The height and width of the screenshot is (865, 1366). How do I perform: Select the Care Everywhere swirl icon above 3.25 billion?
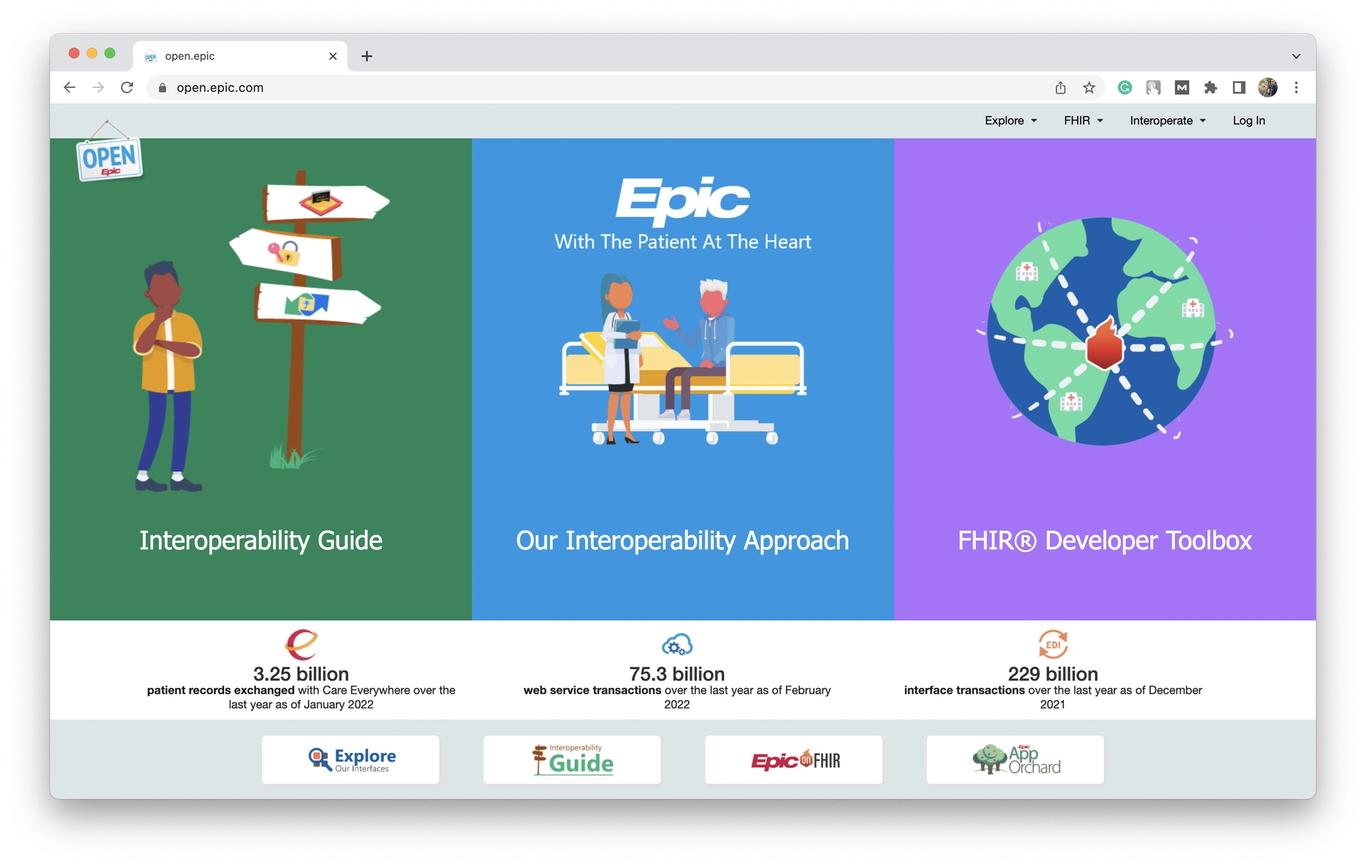301,644
